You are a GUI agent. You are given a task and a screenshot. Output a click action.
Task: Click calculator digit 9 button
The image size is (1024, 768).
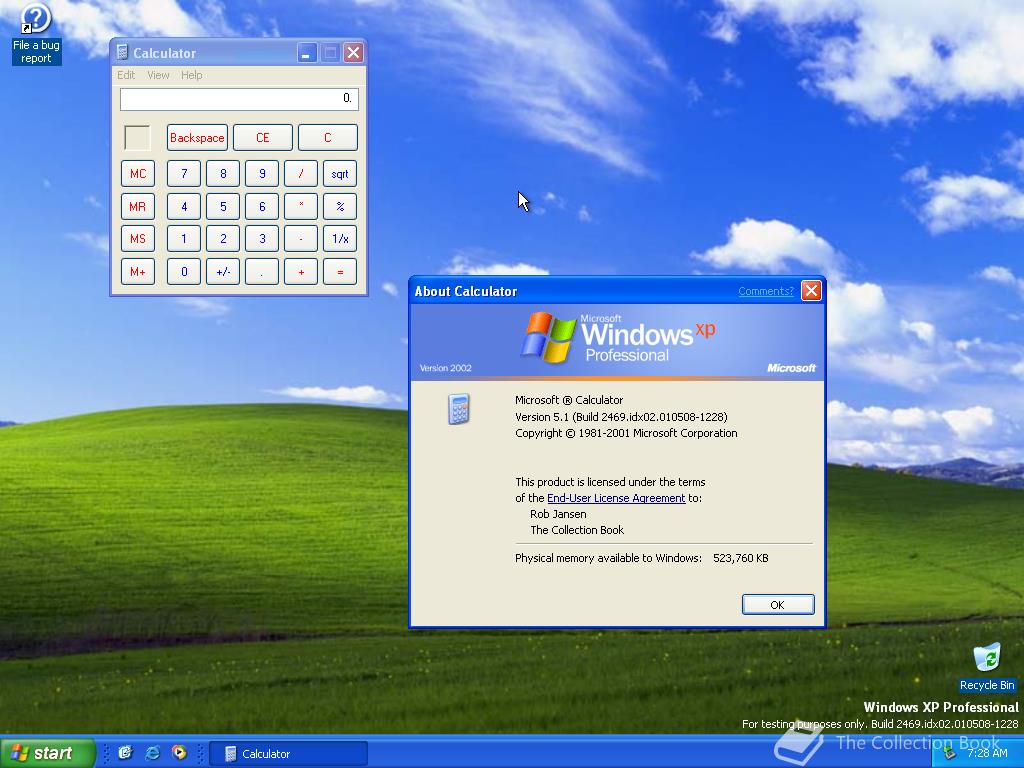(x=262, y=174)
